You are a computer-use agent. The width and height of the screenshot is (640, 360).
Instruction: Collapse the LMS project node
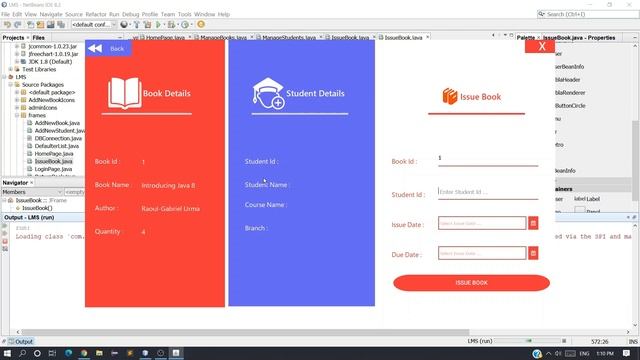click(x=4, y=77)
